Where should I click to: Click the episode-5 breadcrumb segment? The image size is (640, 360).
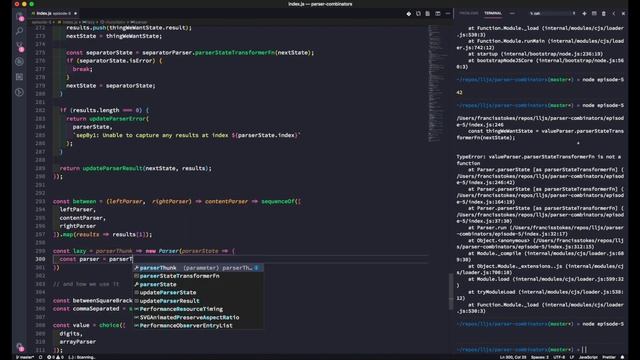pyautogui.click(x=41, y=22)
